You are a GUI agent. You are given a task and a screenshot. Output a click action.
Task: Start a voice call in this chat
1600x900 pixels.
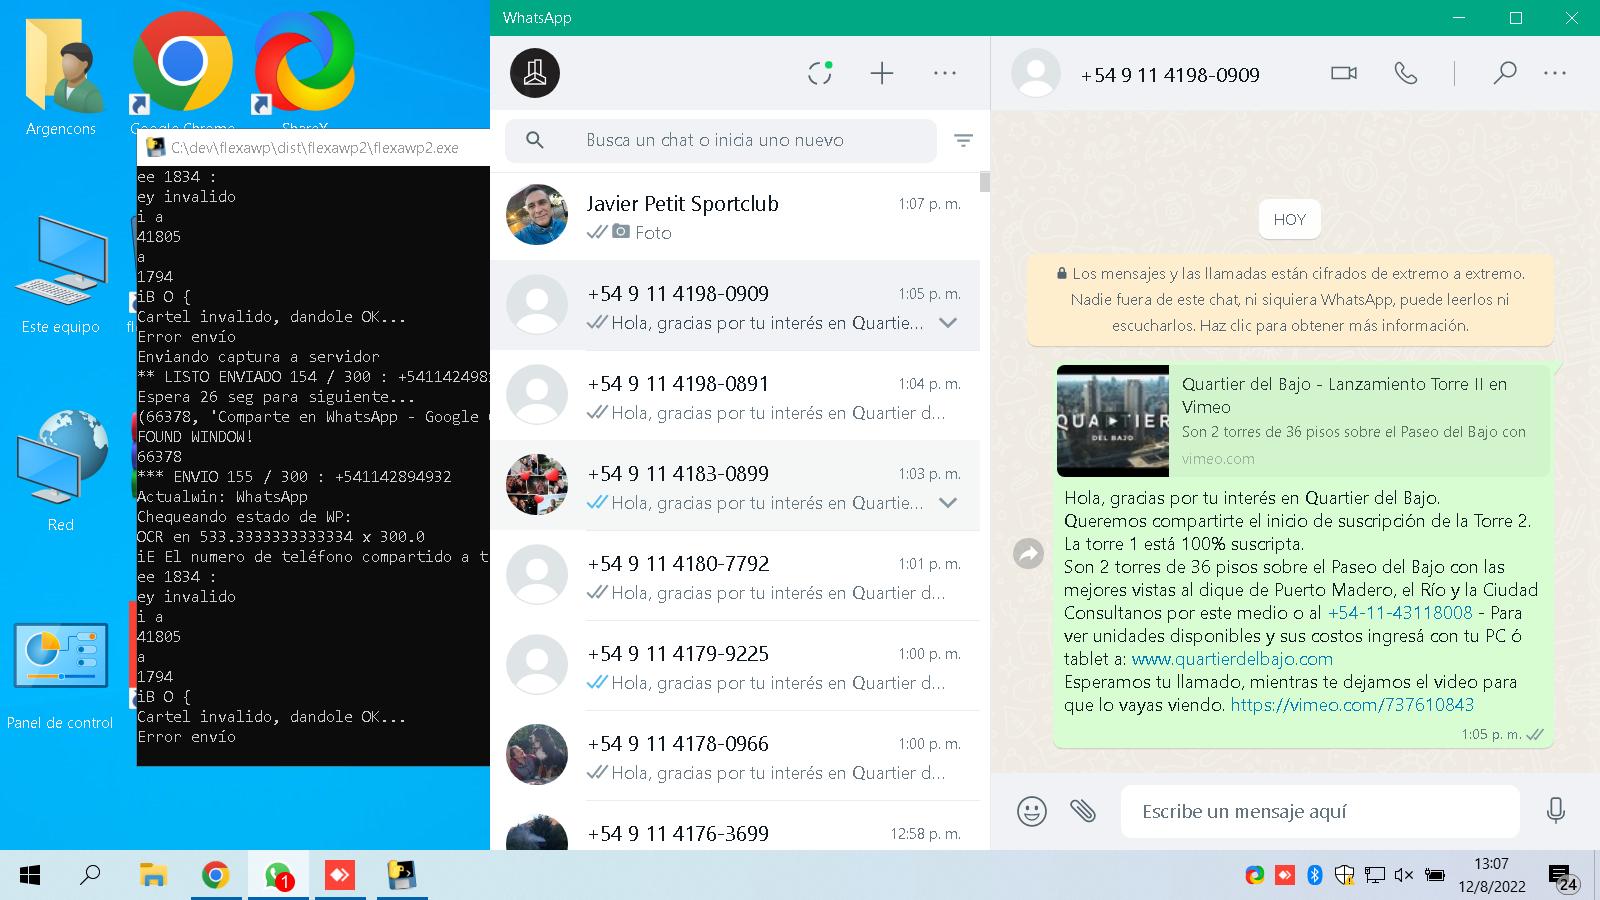pos(1406,73)
